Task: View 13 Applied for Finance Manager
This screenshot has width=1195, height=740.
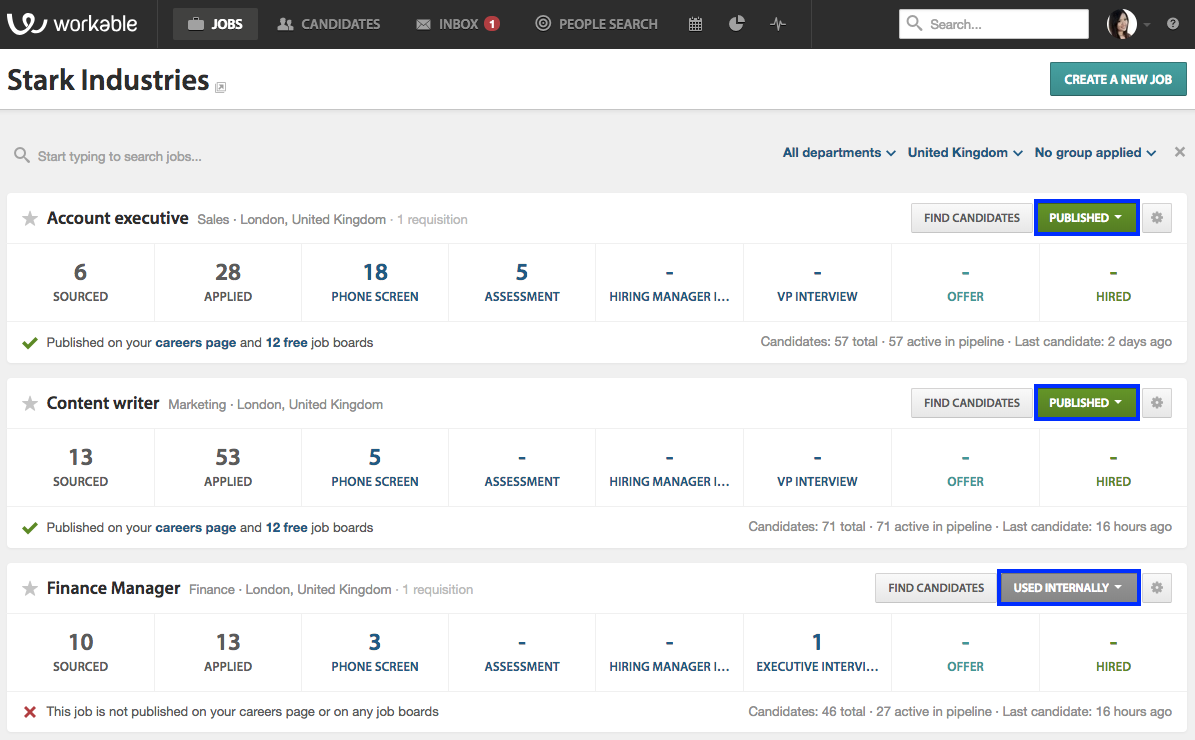Action: point(228,652)
